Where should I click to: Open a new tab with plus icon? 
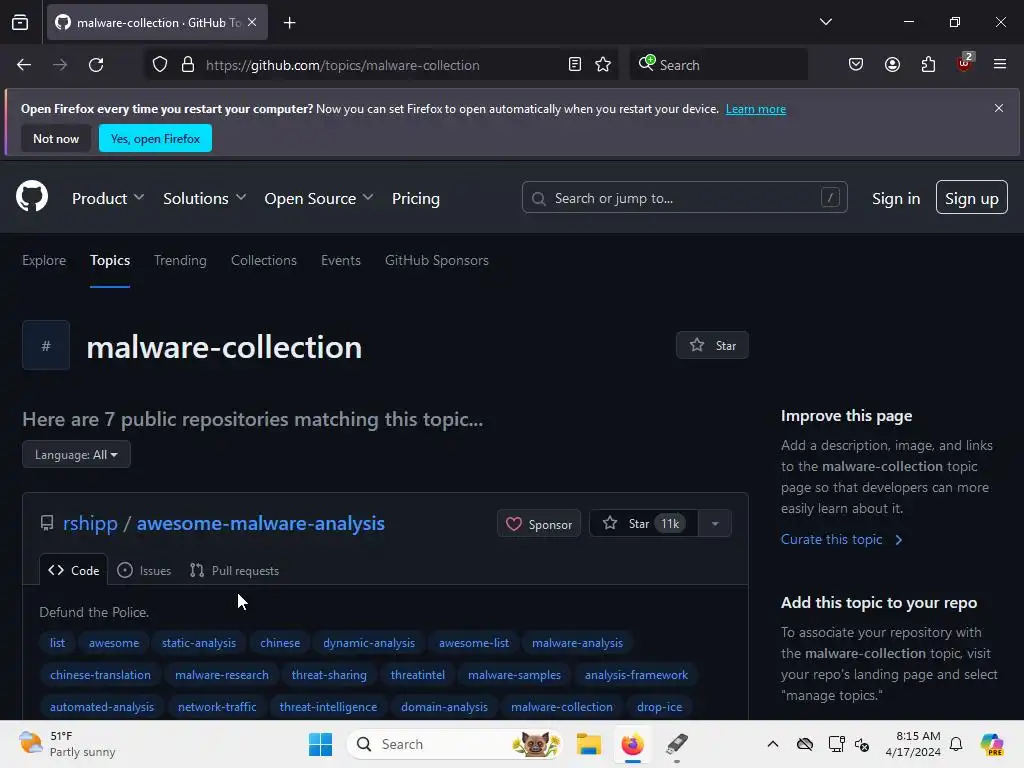pos(290,23)
